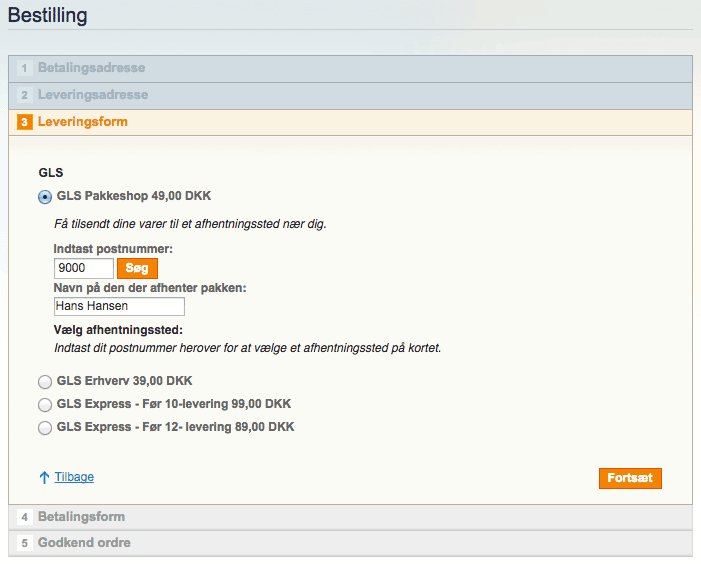Click the orange step 3 number badge
This screenshot has width=701, height=564.
click(x=24, y=123)
